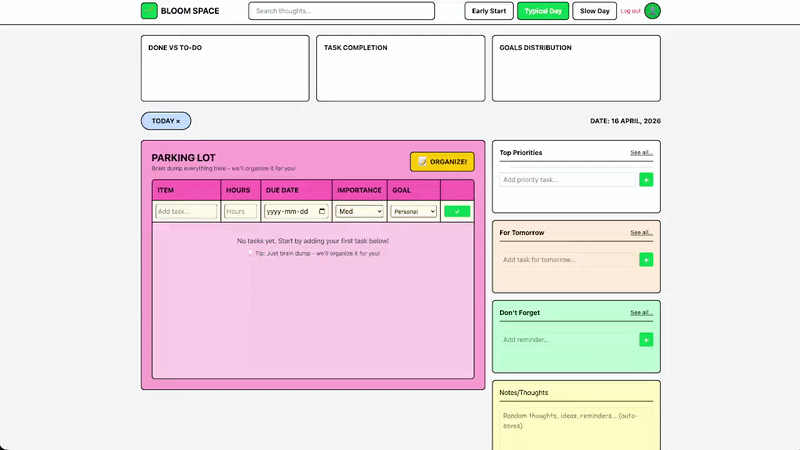Click the Notes/Thoughts text area
The width and height of the screenshot is (800, 450).
click(576, 429)
